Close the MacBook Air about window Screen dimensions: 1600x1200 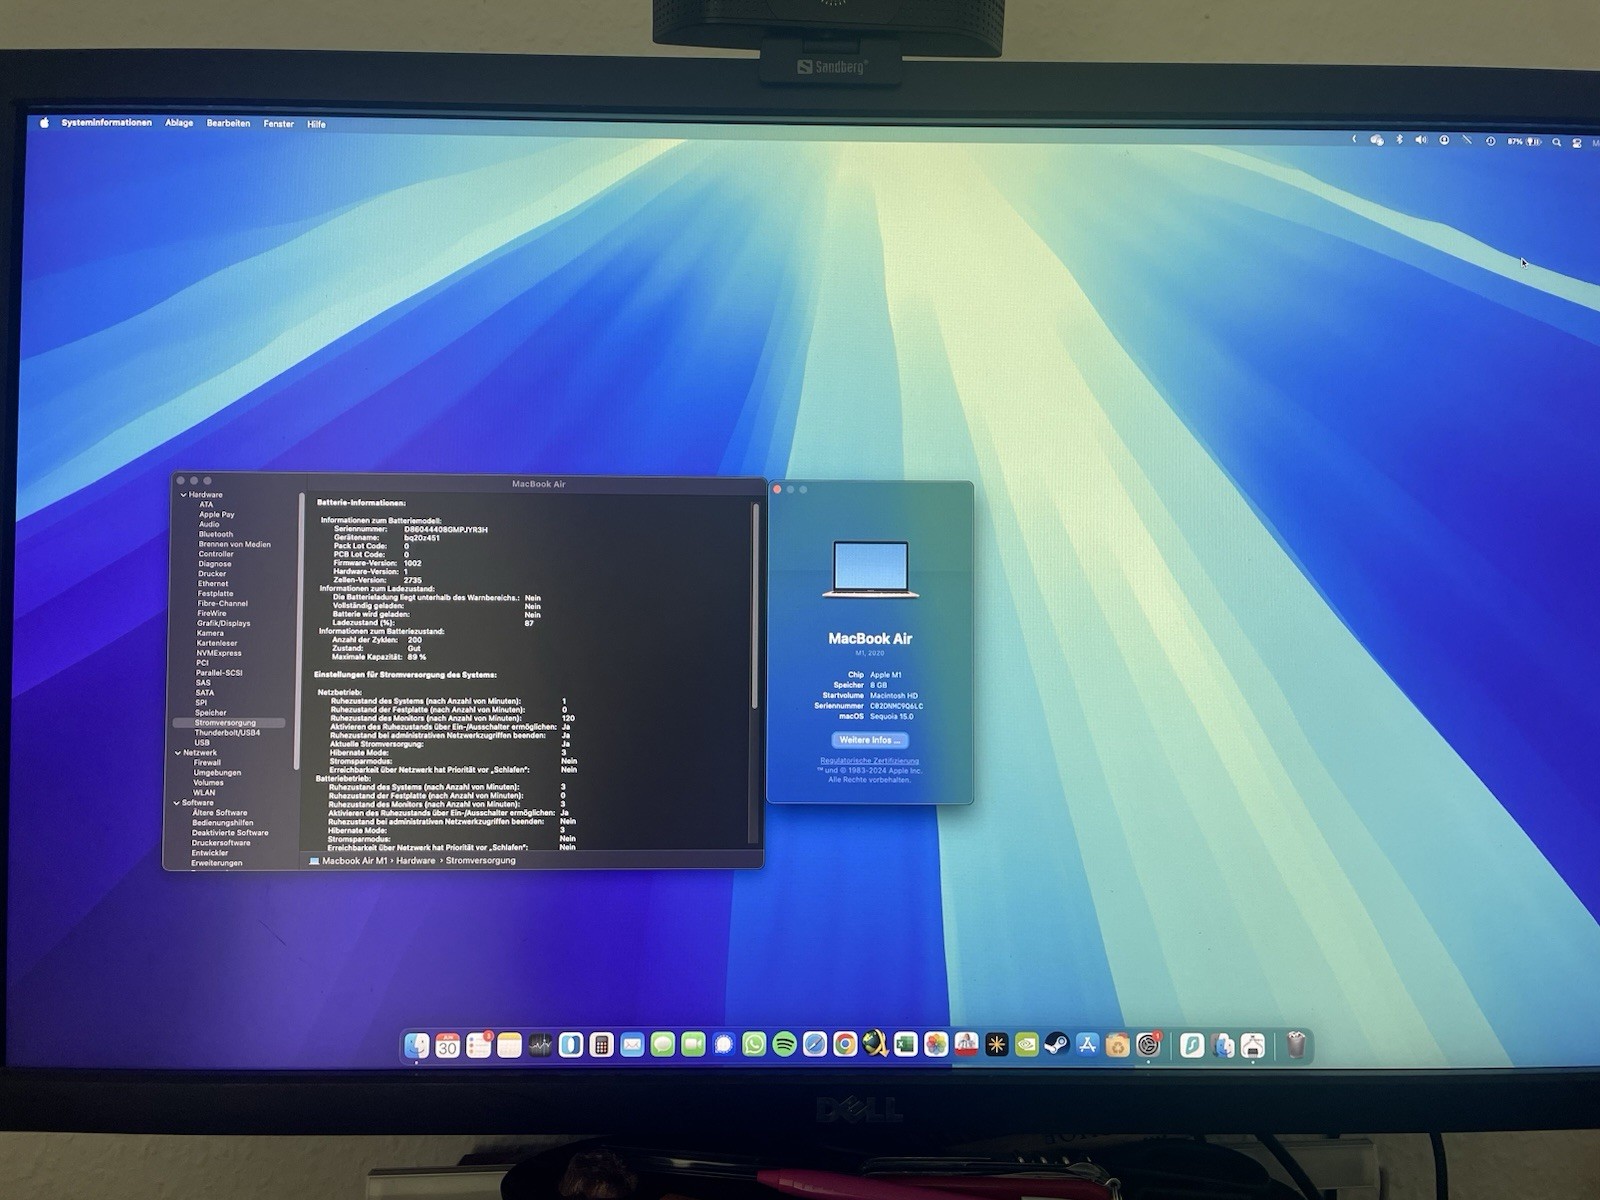pyautogui.click(x=777, y=489)
